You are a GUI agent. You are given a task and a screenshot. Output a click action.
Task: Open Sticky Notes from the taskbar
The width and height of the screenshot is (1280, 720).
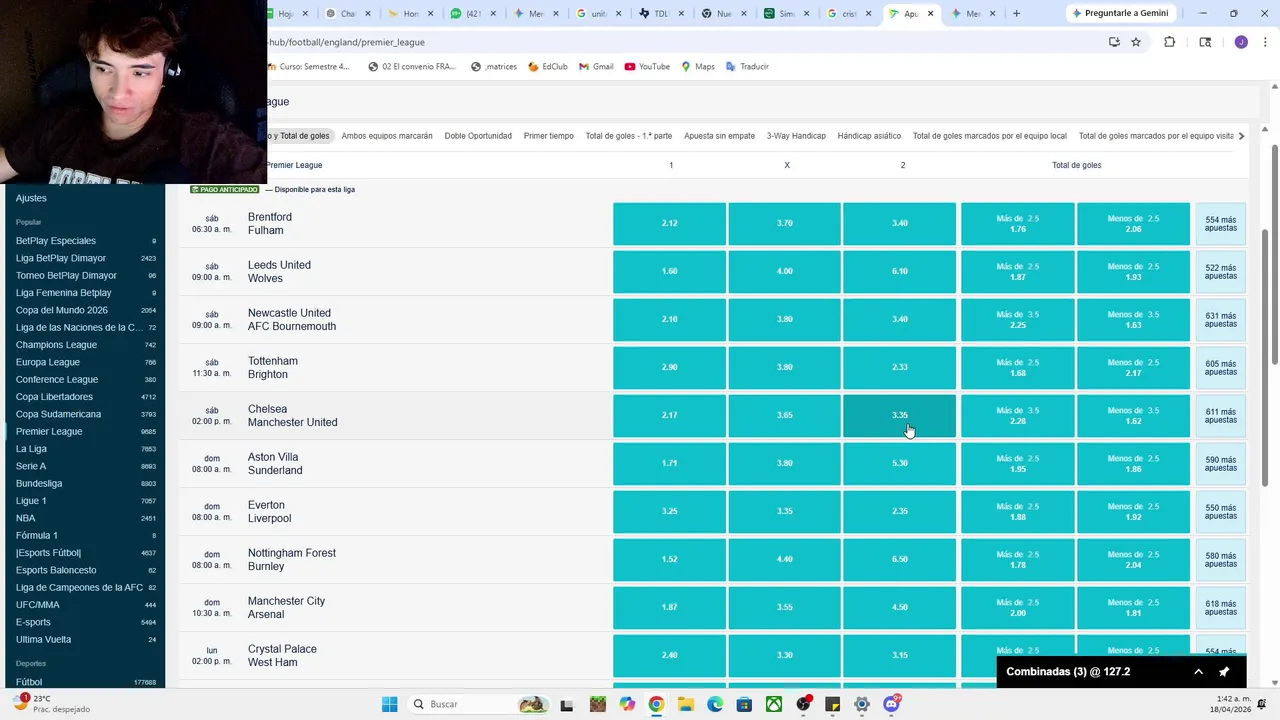832,704
